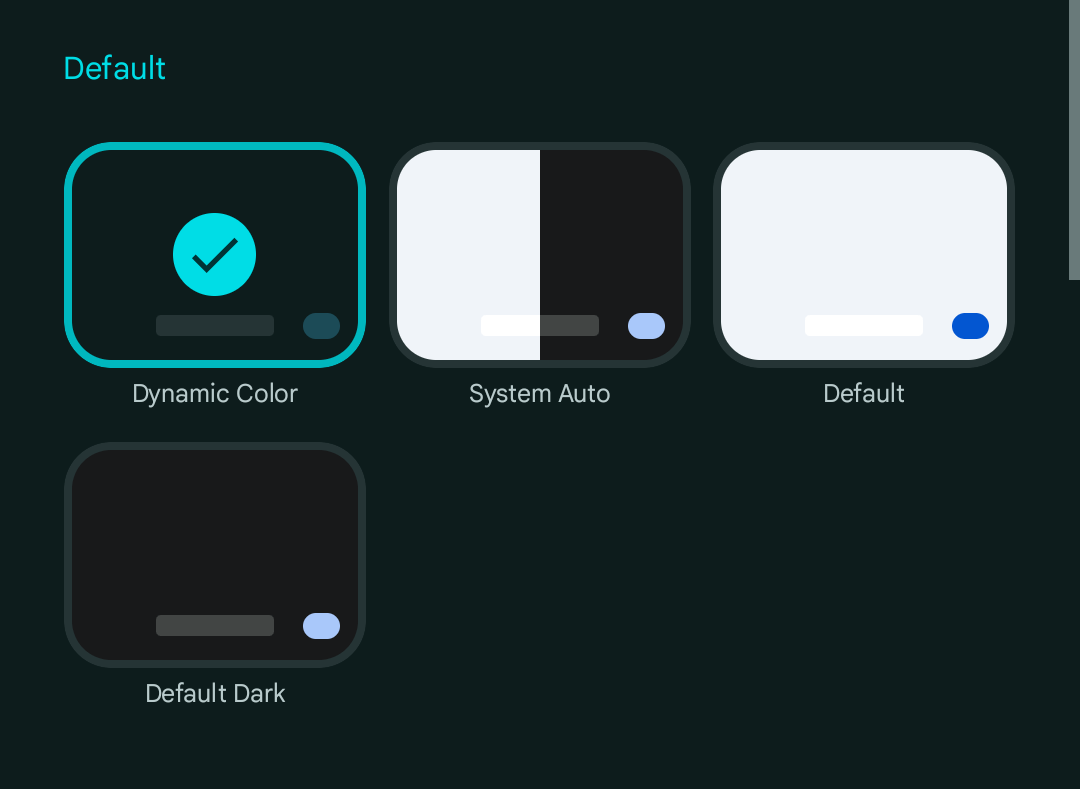Choose the Default Dark theme card

[x=215, y=555]
